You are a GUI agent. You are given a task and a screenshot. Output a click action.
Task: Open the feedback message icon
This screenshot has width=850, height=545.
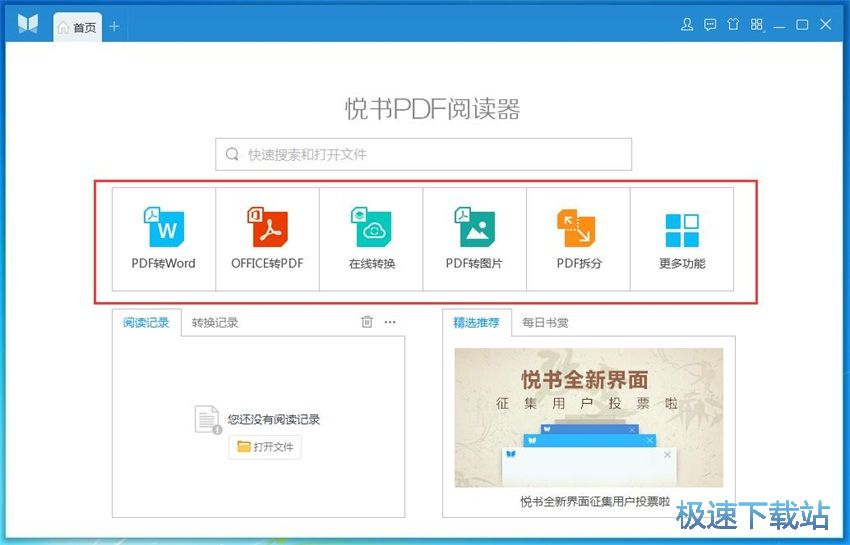(x=710, y=24)
